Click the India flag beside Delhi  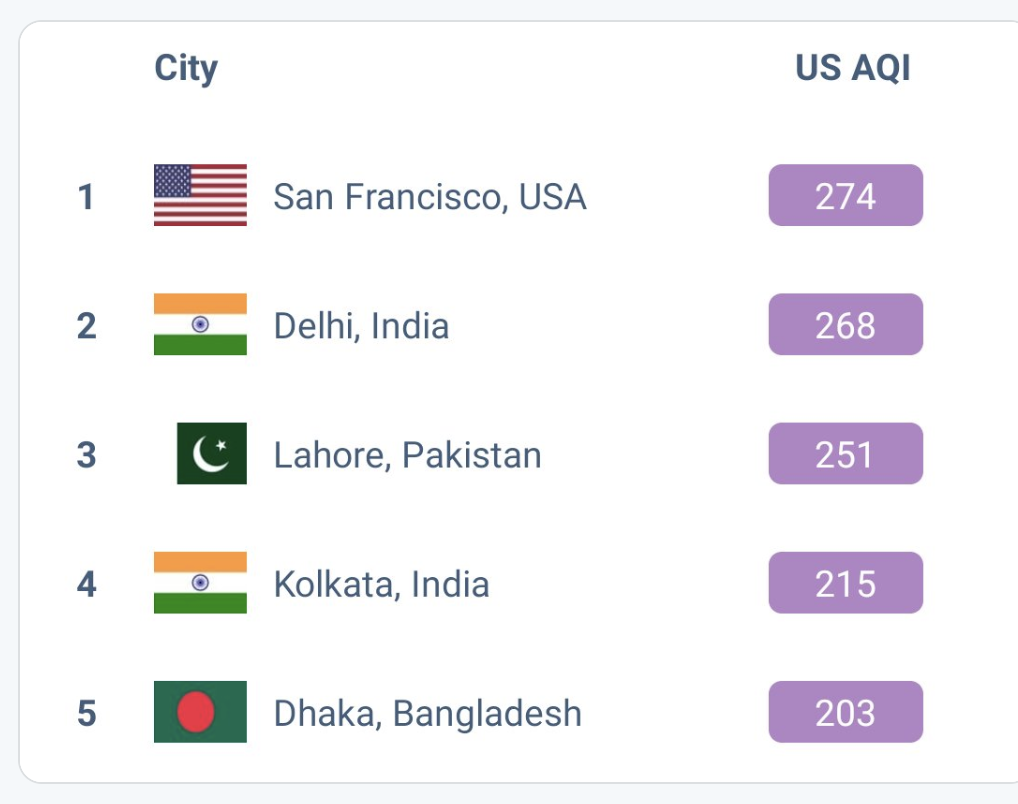point(200,324)
